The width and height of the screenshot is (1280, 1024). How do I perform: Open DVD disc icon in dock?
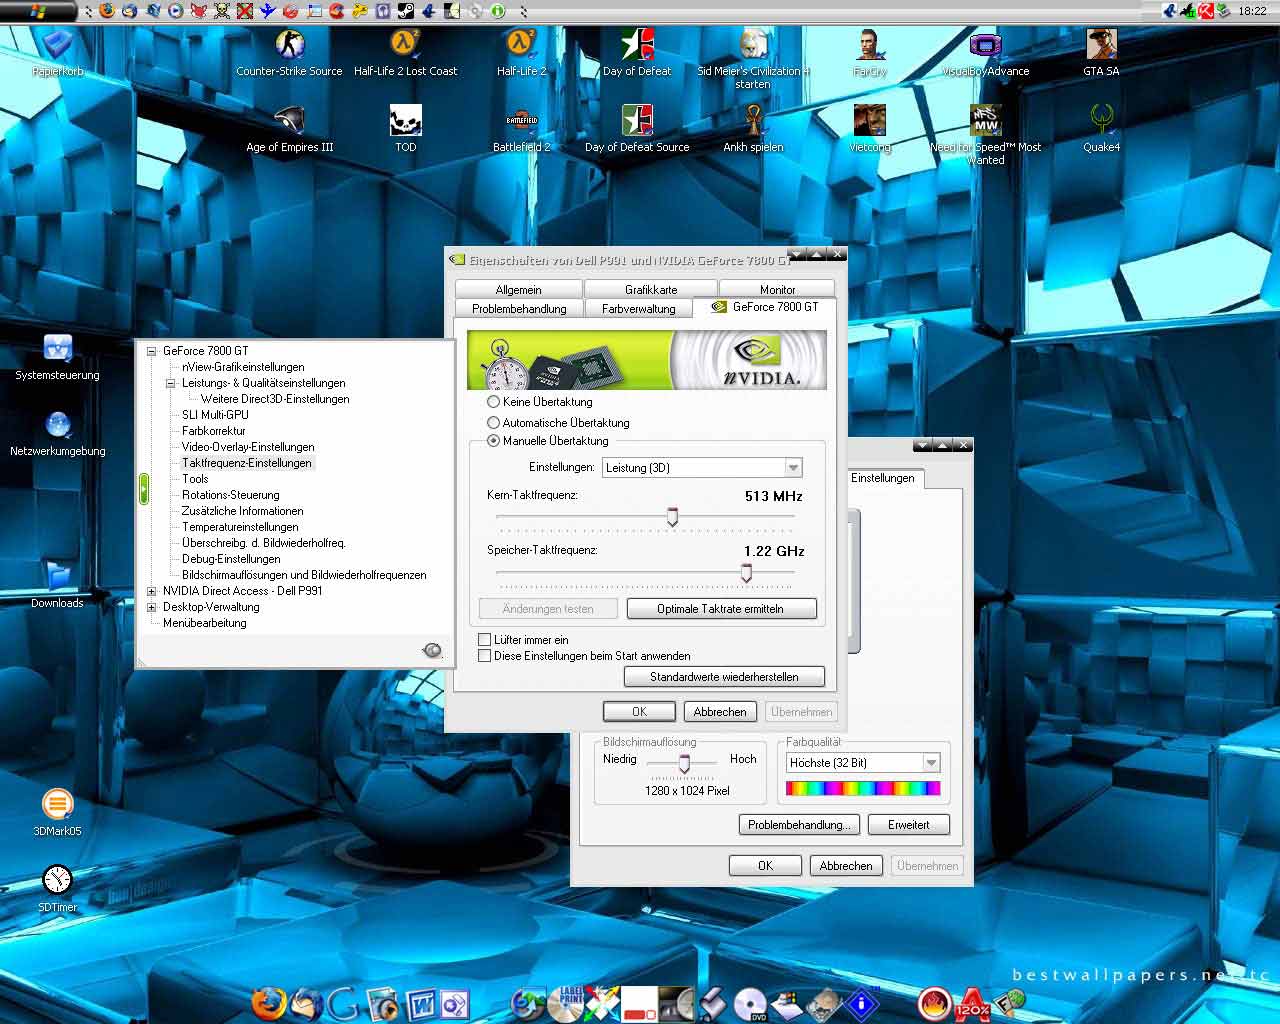tap(750, 1003)
